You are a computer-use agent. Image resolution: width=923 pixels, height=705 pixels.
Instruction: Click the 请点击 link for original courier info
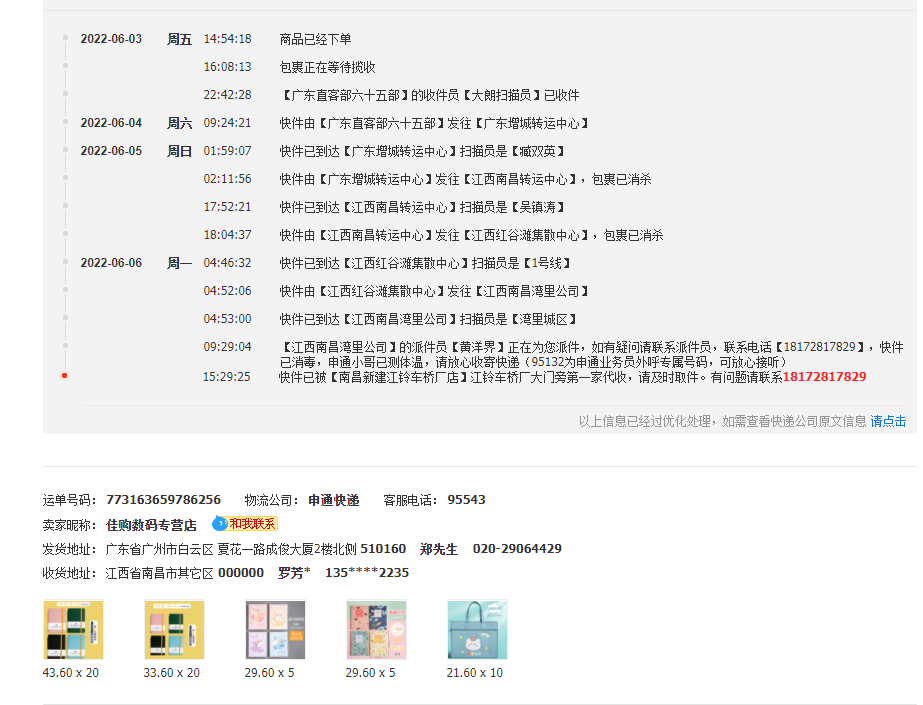888,421
